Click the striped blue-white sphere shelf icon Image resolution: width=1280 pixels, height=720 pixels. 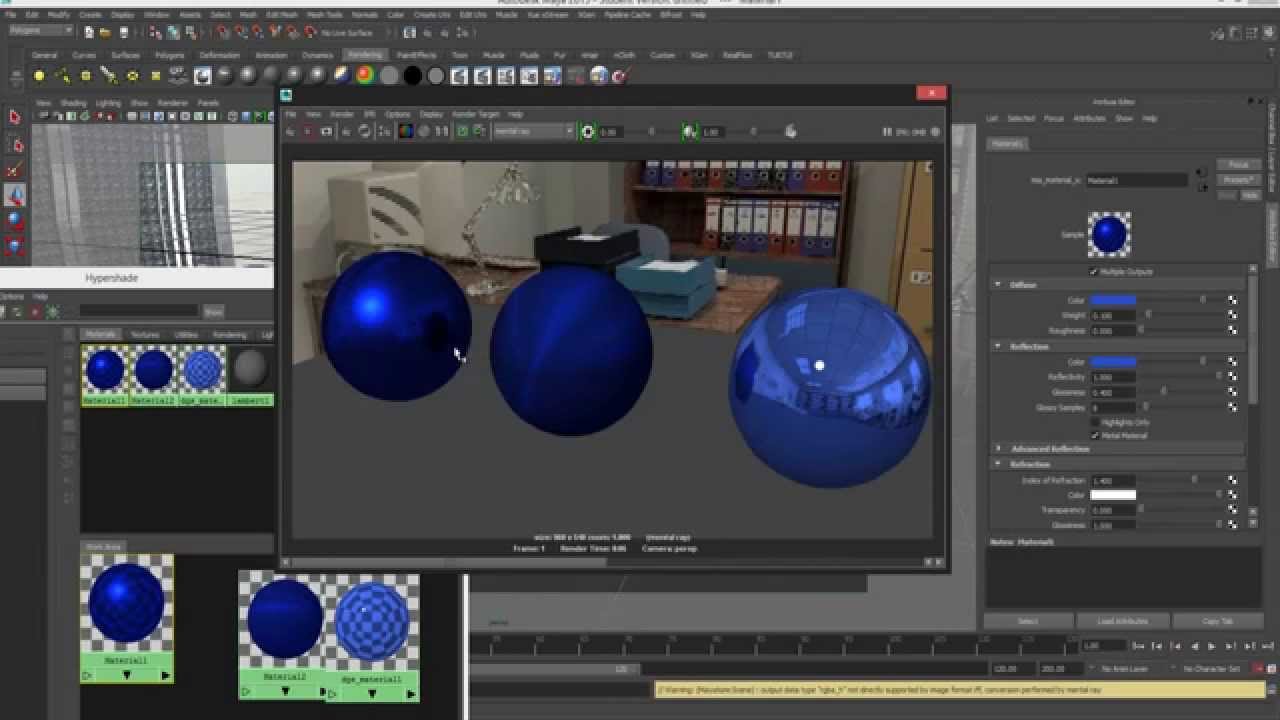pos(342,75)
